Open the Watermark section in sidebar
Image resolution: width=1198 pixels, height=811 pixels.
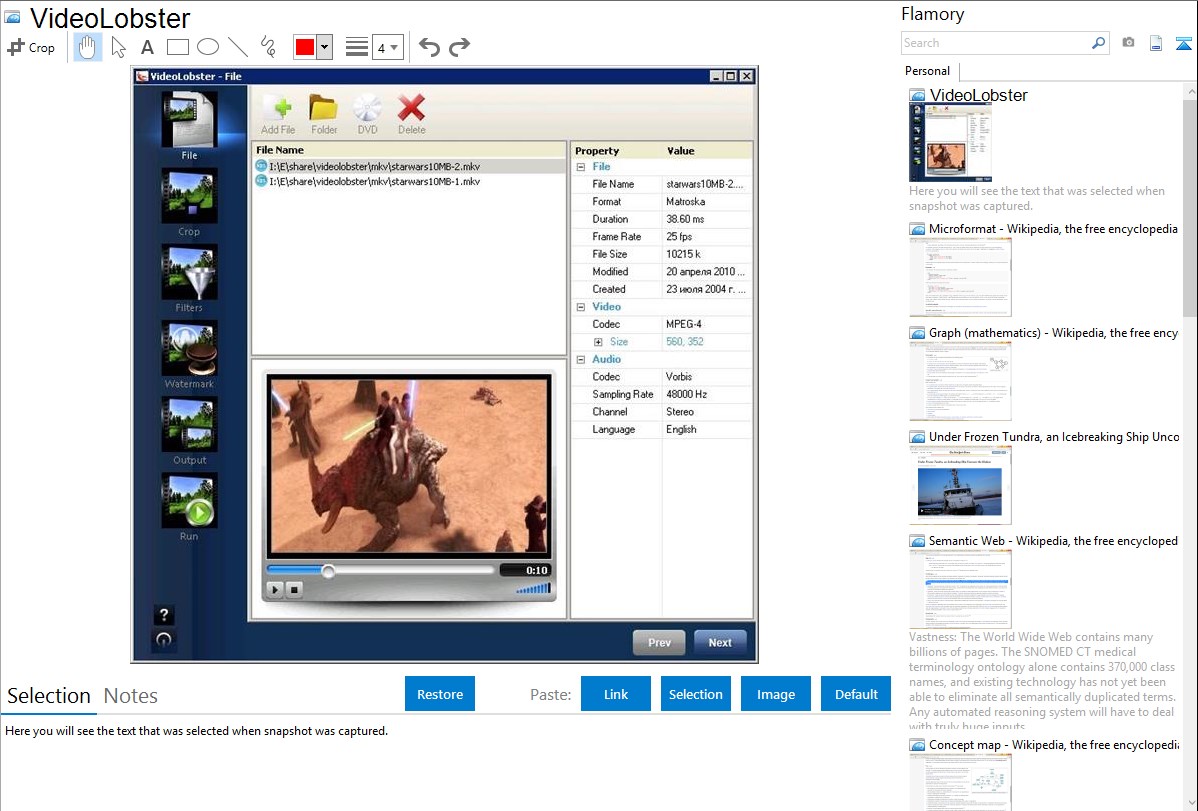tap(189, 355)
